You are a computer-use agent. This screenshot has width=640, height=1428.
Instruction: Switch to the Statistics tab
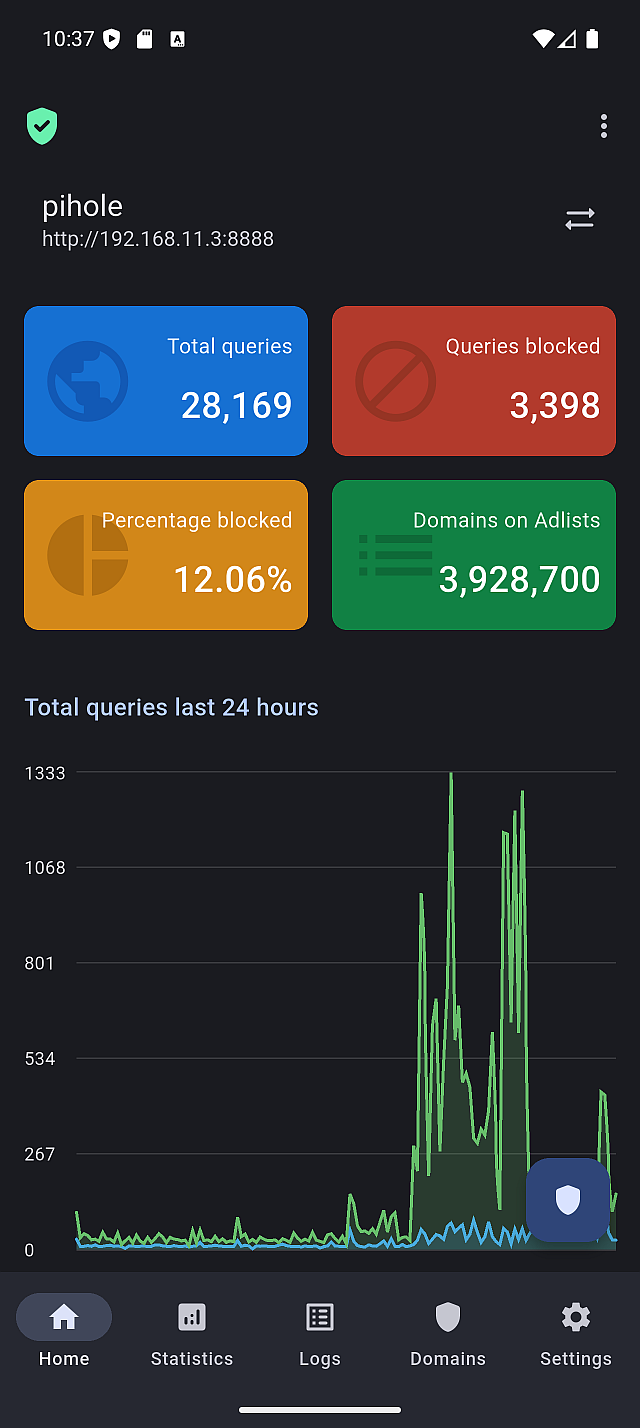tap(192, 1330)
